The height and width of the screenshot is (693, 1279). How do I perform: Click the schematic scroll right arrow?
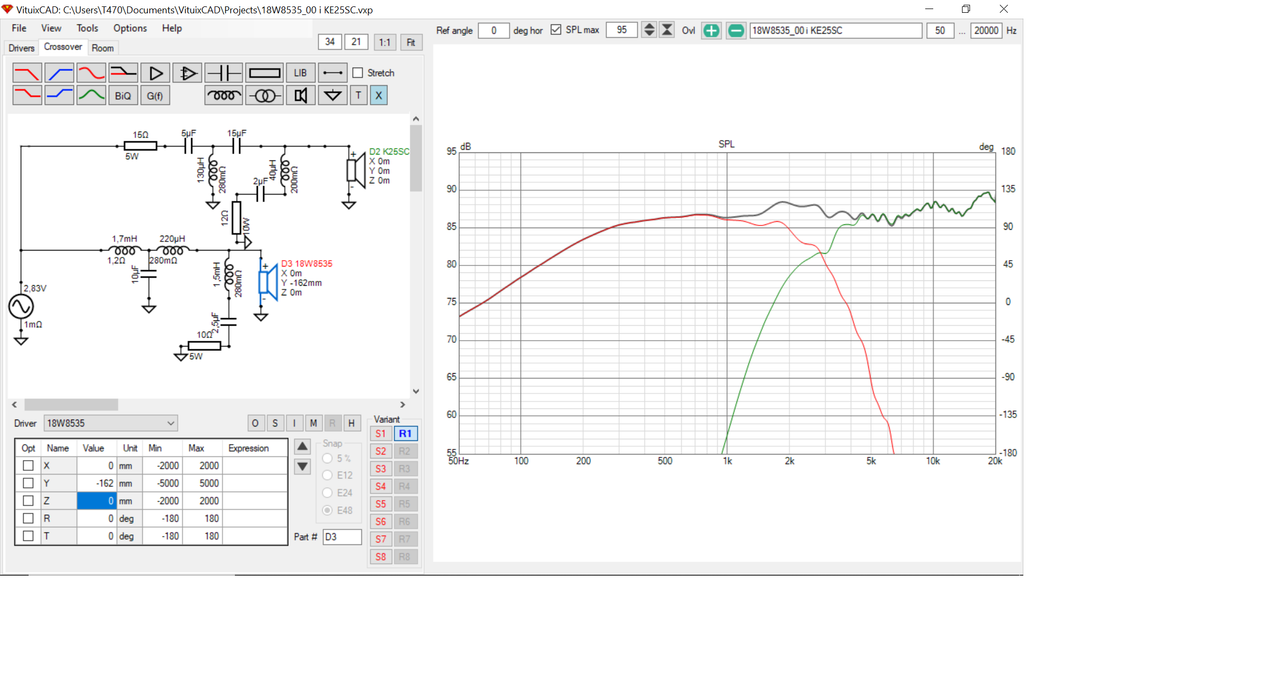click(x=402, y=404)
